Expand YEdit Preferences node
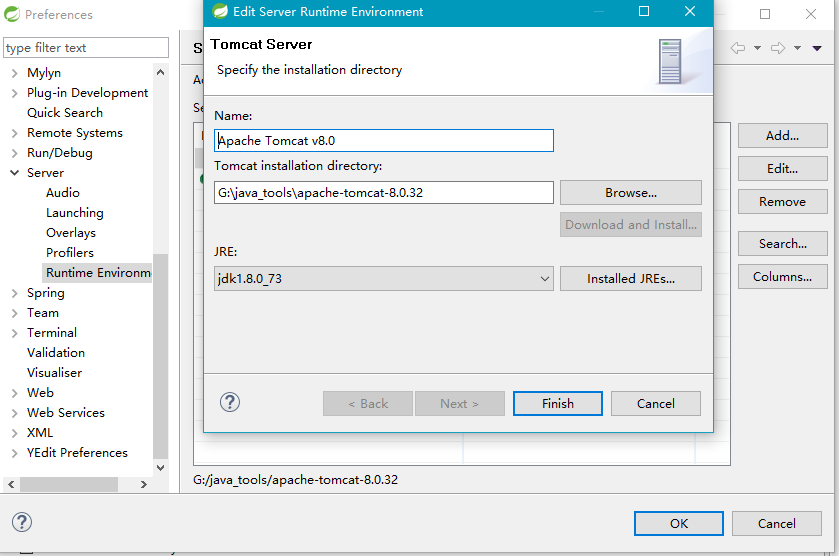The width and height of the screenshot is (839, 556). 14,453
